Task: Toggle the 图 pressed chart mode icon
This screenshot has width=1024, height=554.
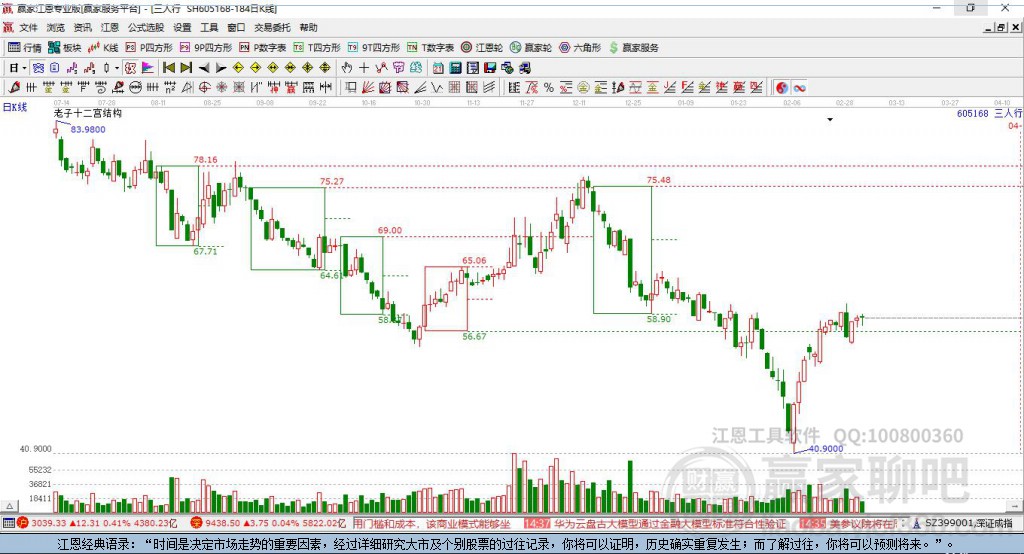Action: click(39, 68)
